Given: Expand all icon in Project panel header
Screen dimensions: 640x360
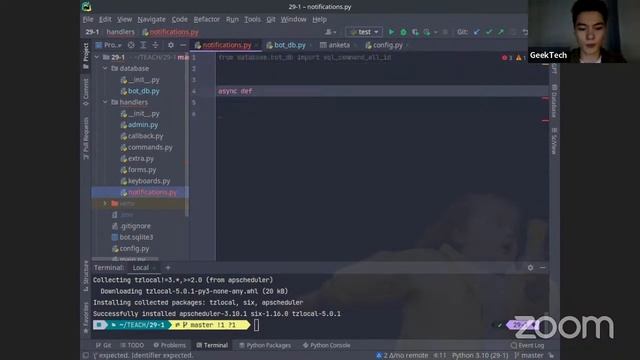Looking at the screenshot, I should point(143,45).
